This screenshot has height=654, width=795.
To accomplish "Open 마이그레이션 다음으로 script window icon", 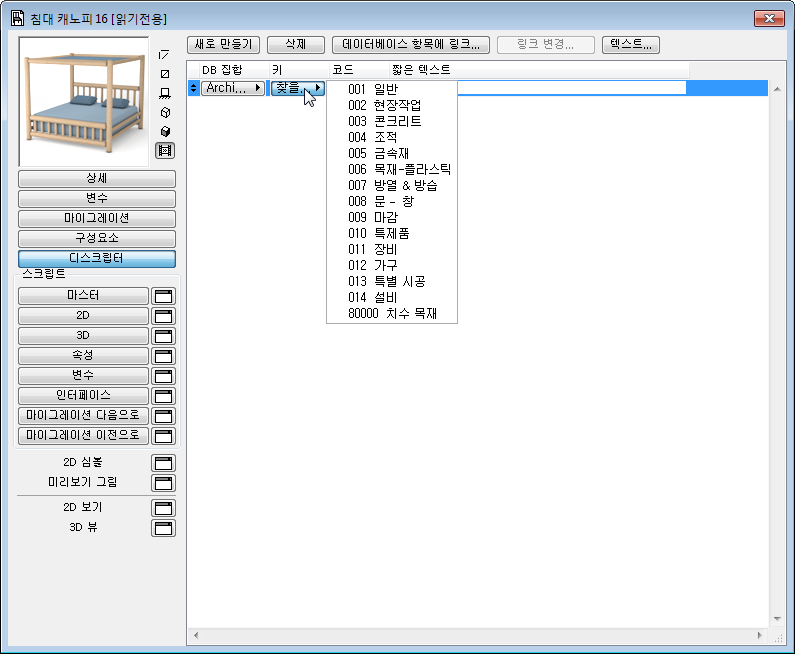I will coord(163,416).
